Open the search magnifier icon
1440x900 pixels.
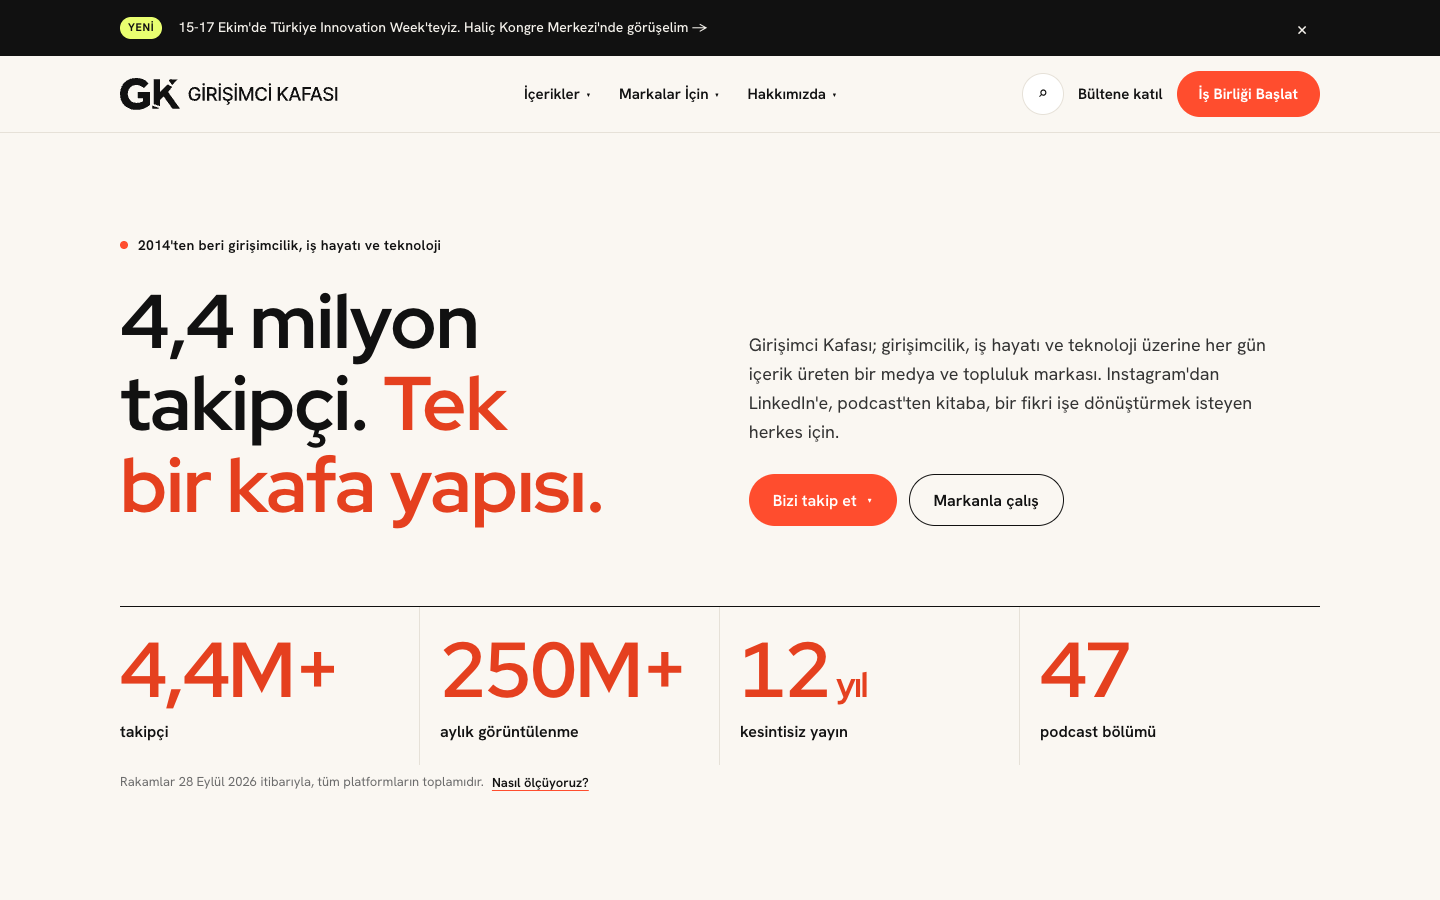pos(1043,94)
